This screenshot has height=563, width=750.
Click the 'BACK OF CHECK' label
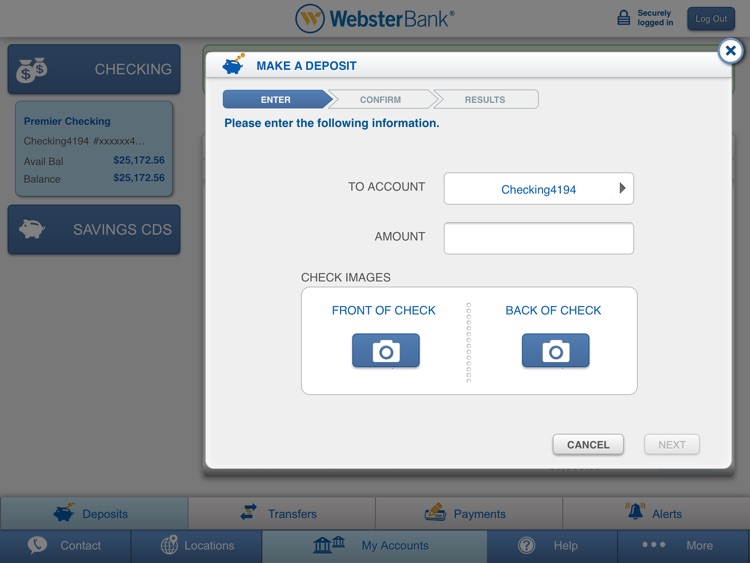553,310
